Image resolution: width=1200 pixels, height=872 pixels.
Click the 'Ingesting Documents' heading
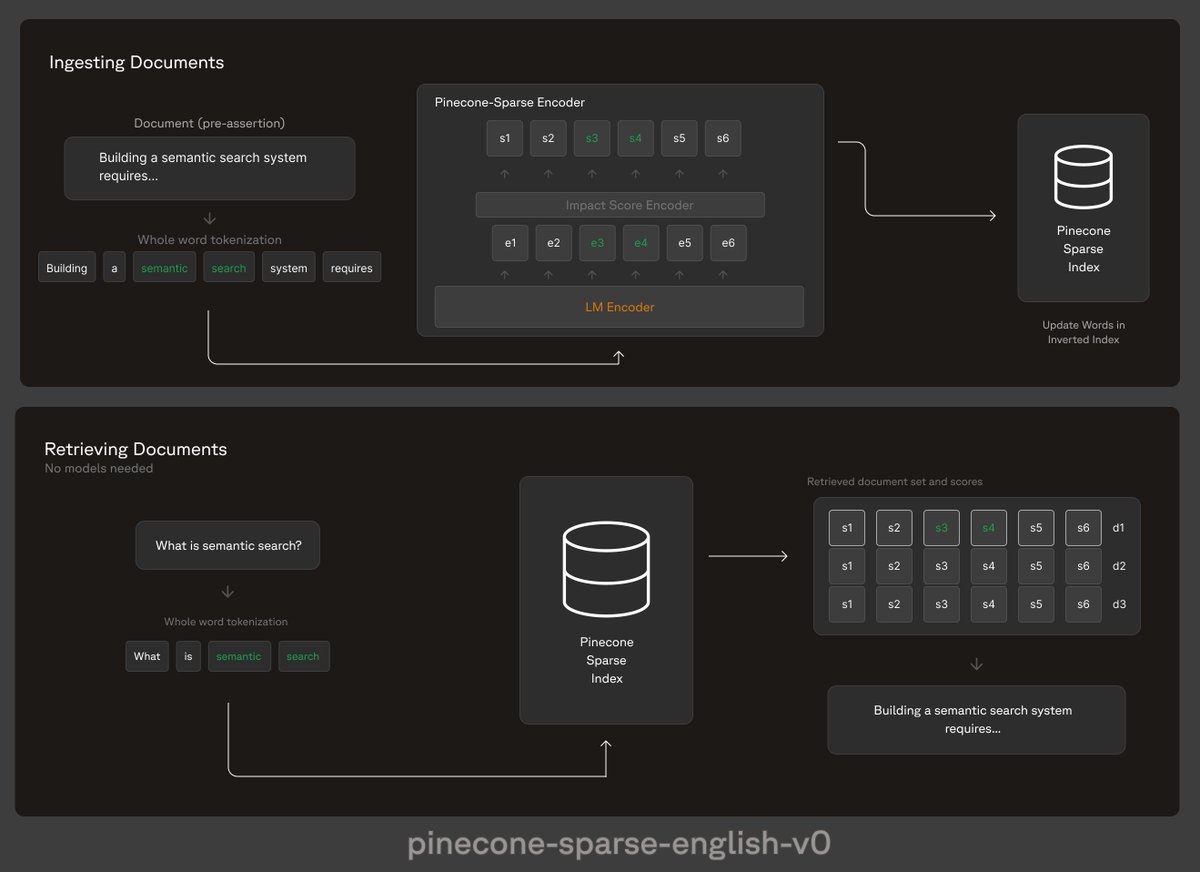coord(137,63)
